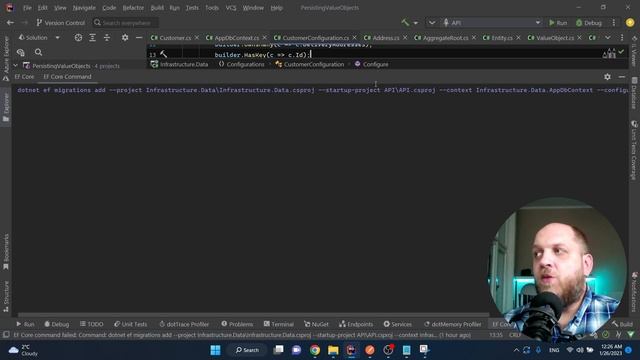Viewport: 640px width, 360px height.
Task: Expand the build hammer dropdown arrow
Action: coord(416,23)
